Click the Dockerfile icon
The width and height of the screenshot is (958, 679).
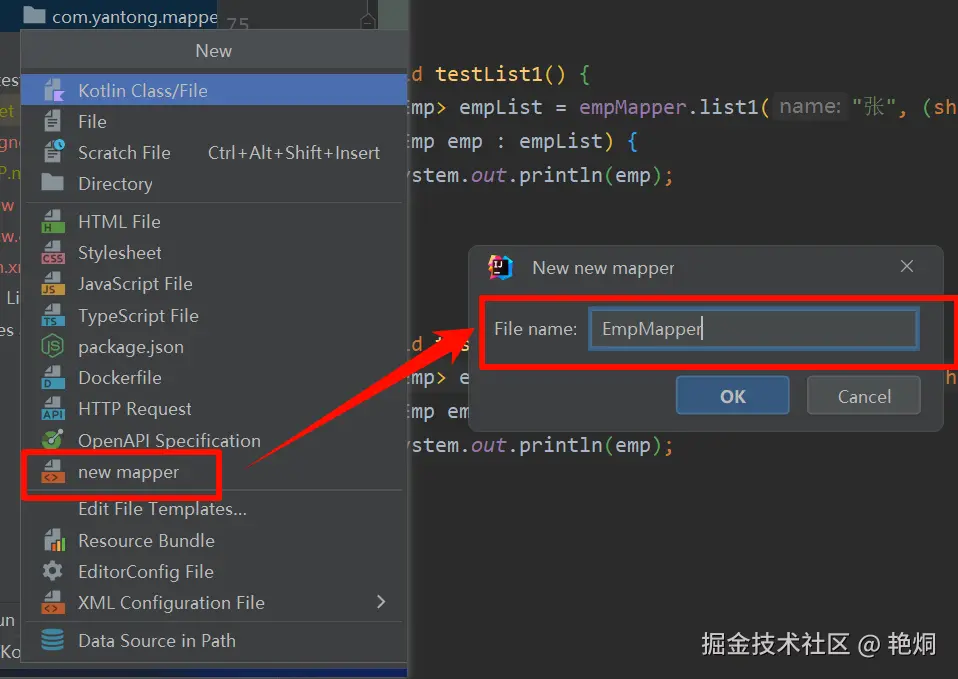pos(53,378)
